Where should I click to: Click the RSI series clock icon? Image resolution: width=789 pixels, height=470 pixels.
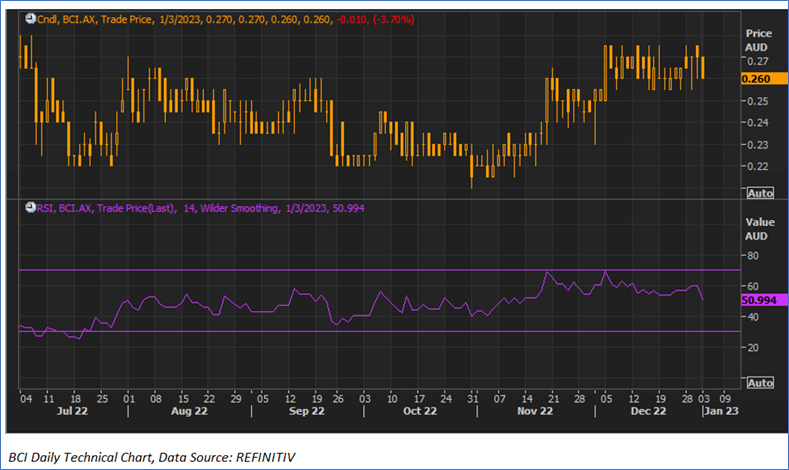pyautogui.click(x=31, y=207)
